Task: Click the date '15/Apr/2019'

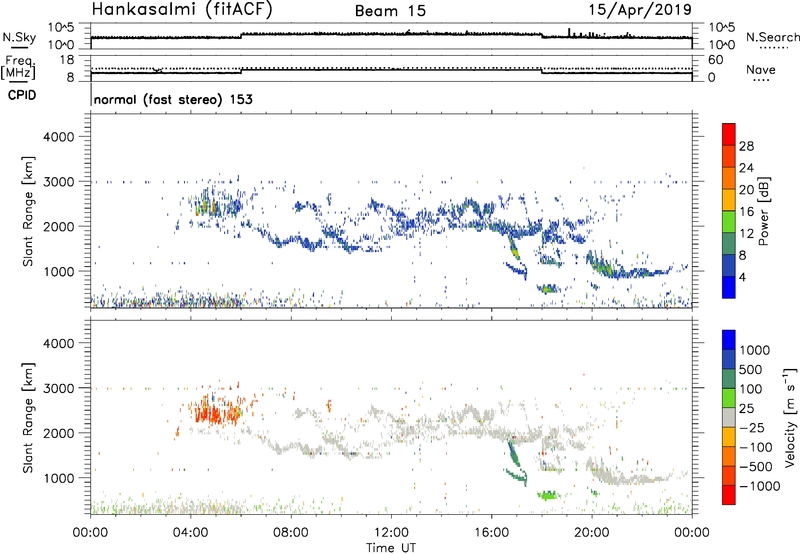Action: [x=640, y=10]
